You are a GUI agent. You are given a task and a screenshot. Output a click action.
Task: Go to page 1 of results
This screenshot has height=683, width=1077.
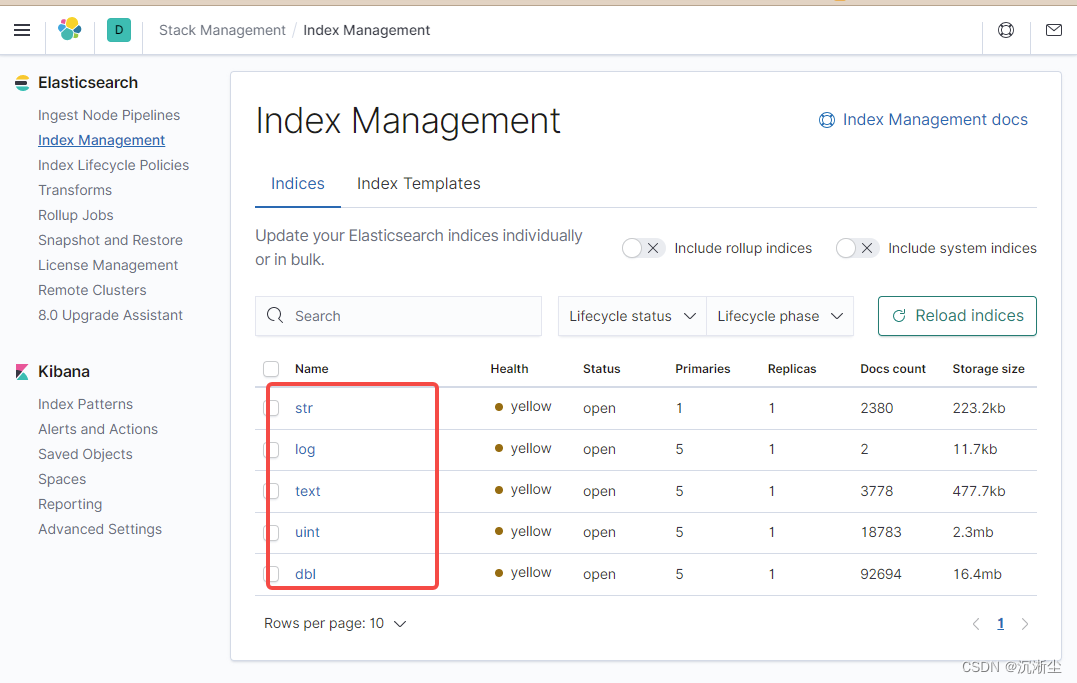pos(1001,624)
